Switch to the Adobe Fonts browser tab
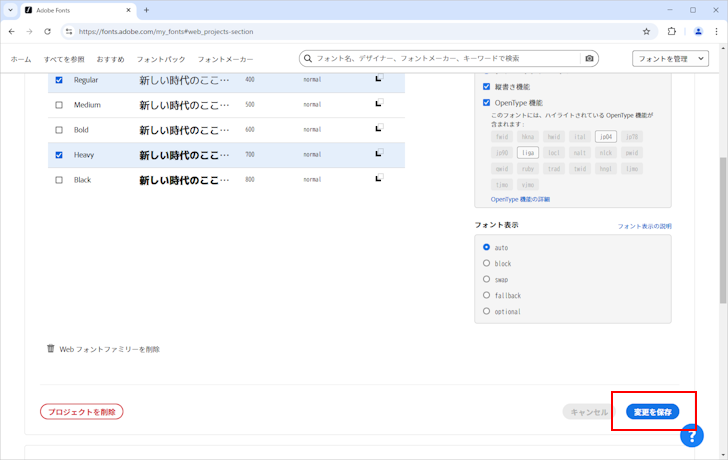Viewport: 728px width, 460px height. coord(78,10)
